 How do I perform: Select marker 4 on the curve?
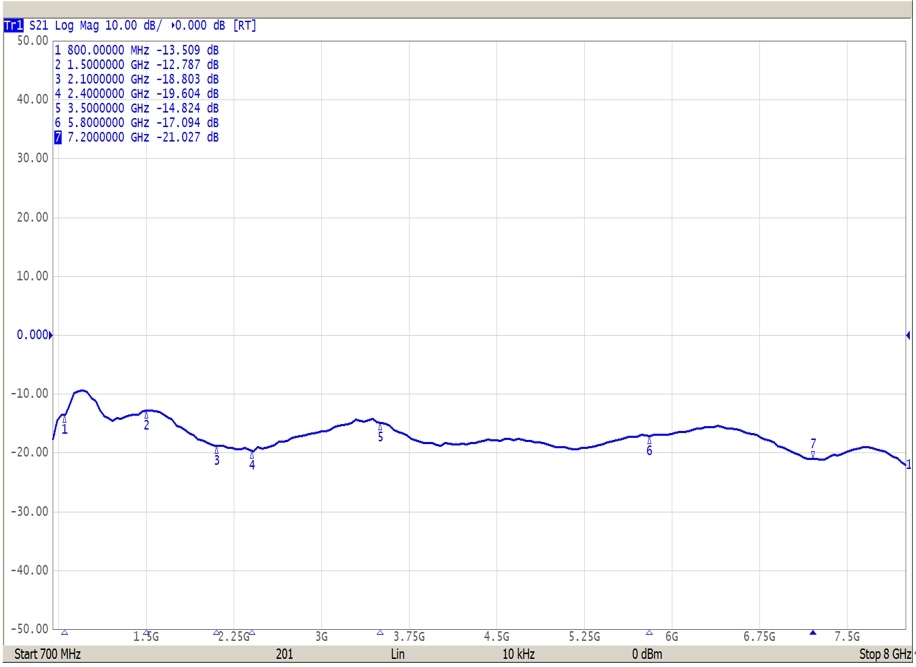[252, 459]
